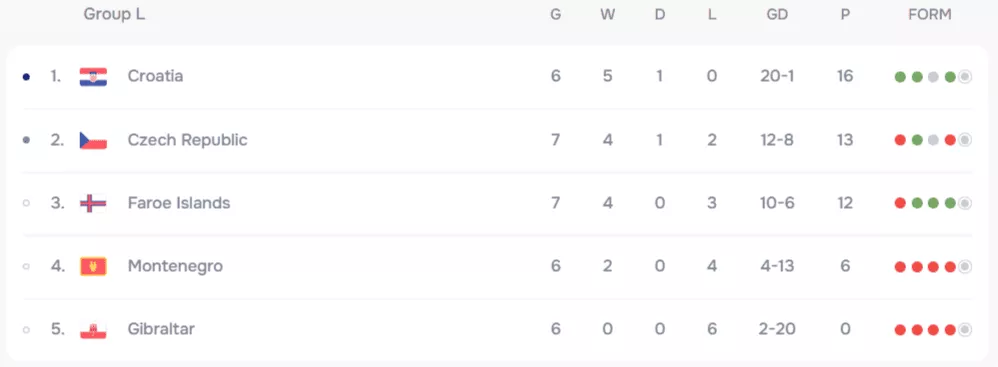The image size is (998, 367).
Task: Open the Croatia team link
Action: (x=155, y=76)
